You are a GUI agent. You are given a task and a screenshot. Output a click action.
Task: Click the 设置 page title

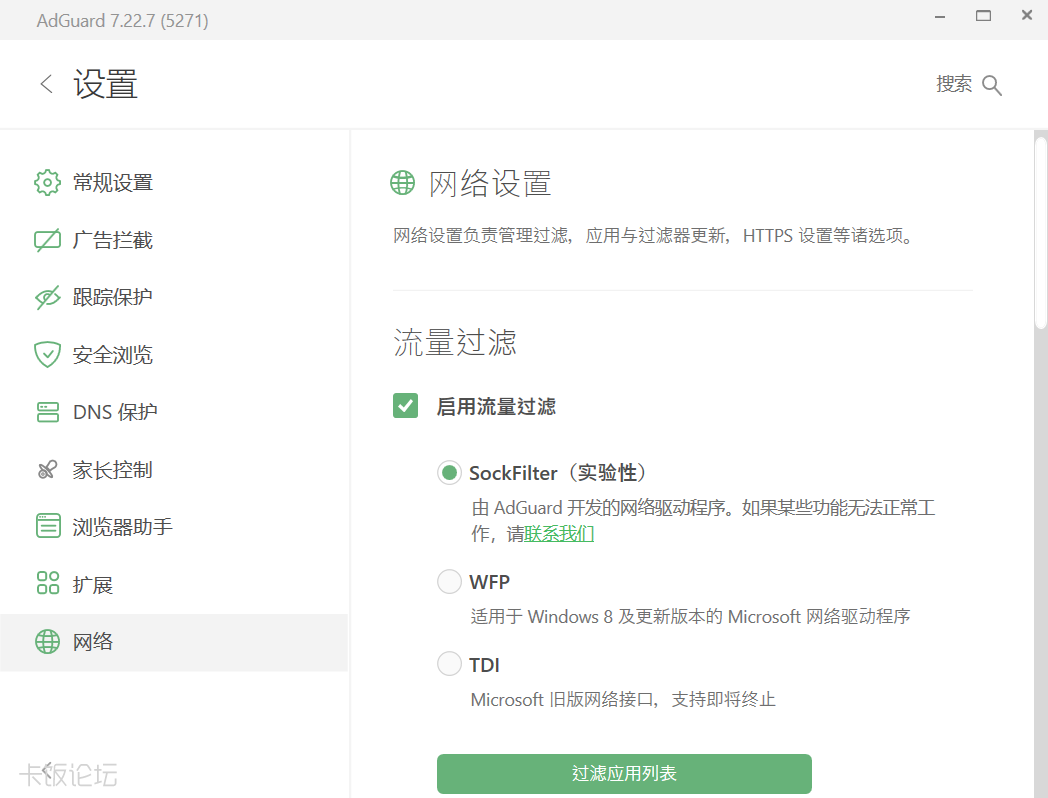[x=106, y=84]
